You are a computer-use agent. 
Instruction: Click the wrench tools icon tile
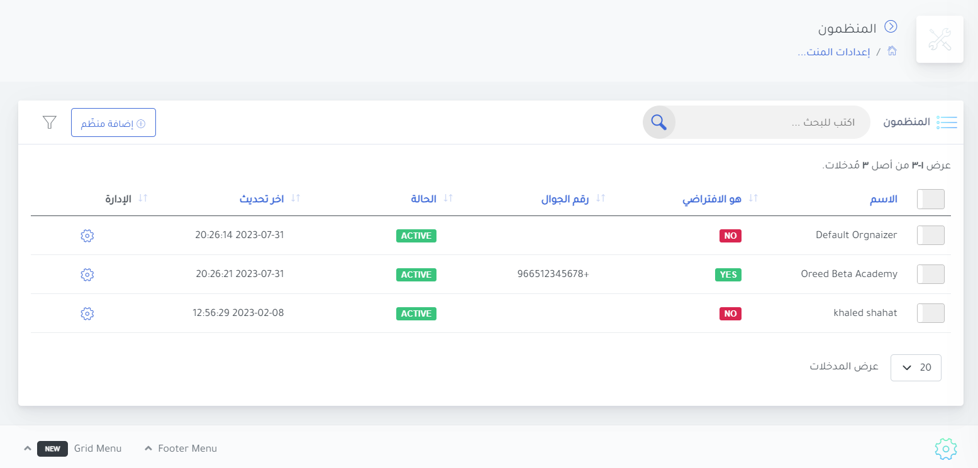coord(939,39)
